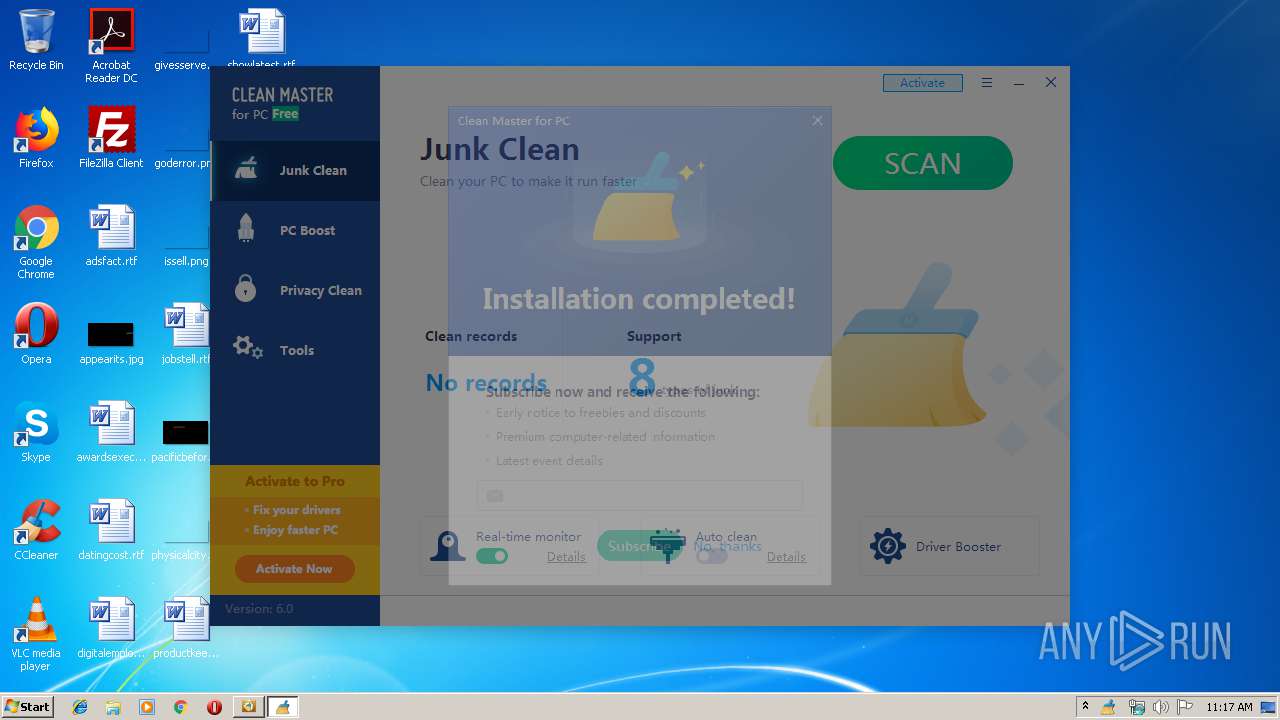Decline subscription with No, thanks
This screenshot has height=720, width=1280.
click(x=728, y=546)
